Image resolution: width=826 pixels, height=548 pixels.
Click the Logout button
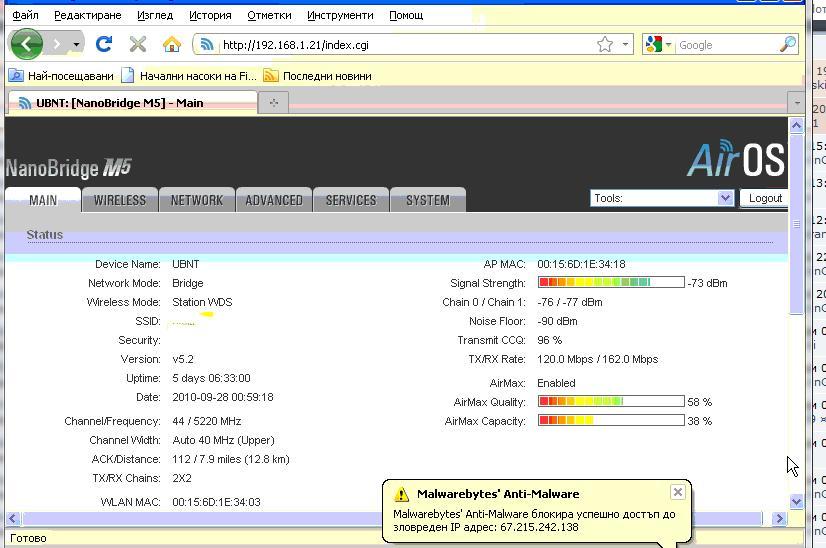click(x=765, y=198)
